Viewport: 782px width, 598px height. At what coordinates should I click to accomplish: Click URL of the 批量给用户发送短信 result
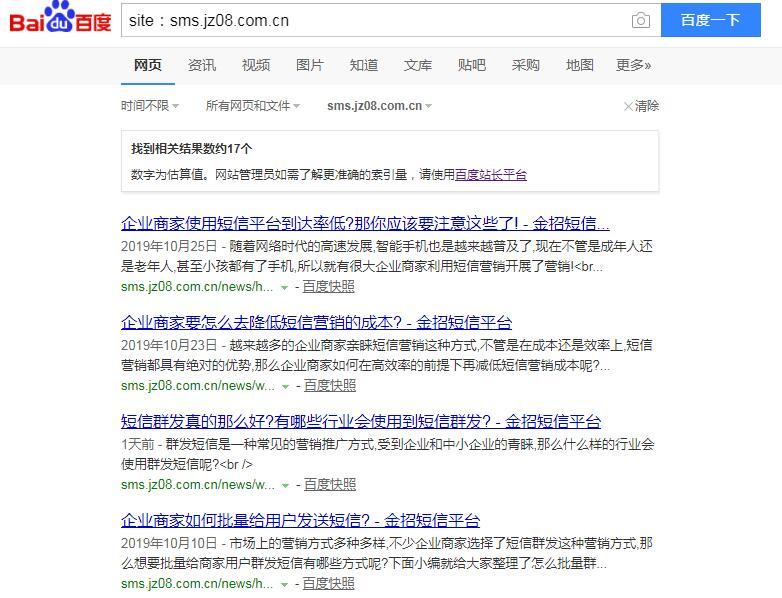click(x=197, y=584)
